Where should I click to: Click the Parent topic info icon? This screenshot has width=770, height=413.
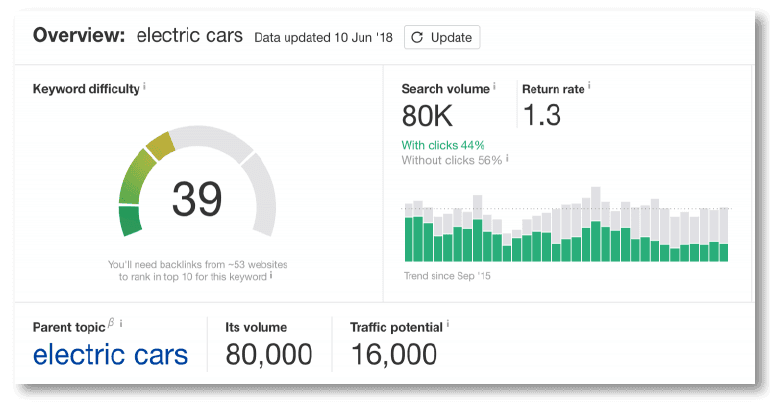click(x=121, y=324)
